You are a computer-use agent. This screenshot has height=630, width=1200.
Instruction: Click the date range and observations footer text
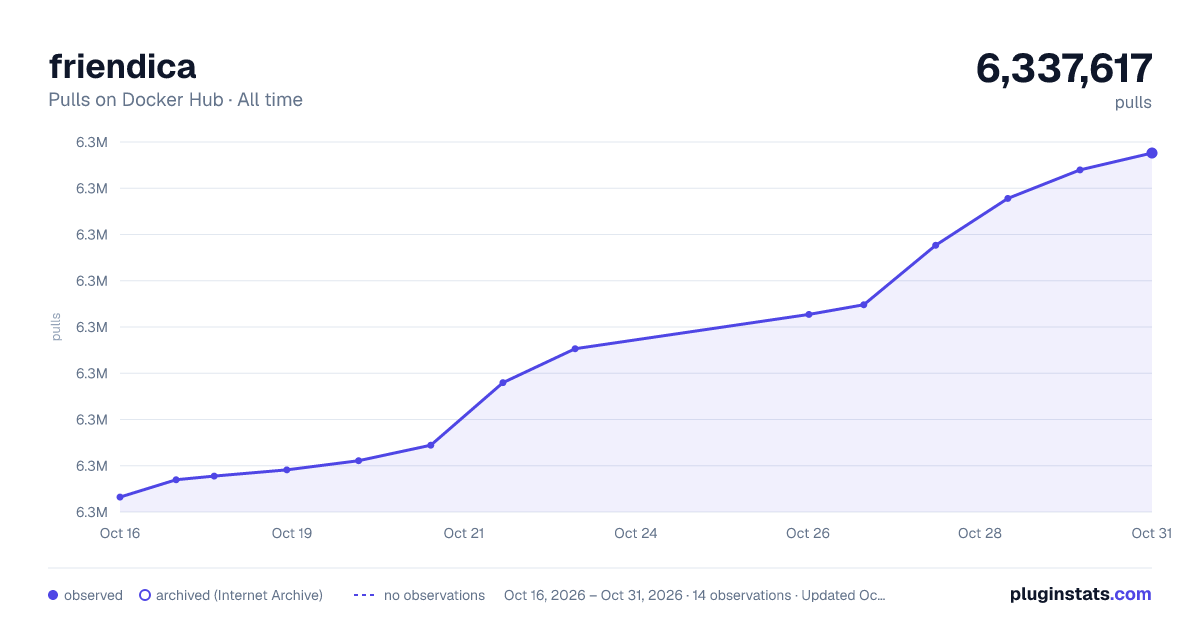(x=695, y=595)
